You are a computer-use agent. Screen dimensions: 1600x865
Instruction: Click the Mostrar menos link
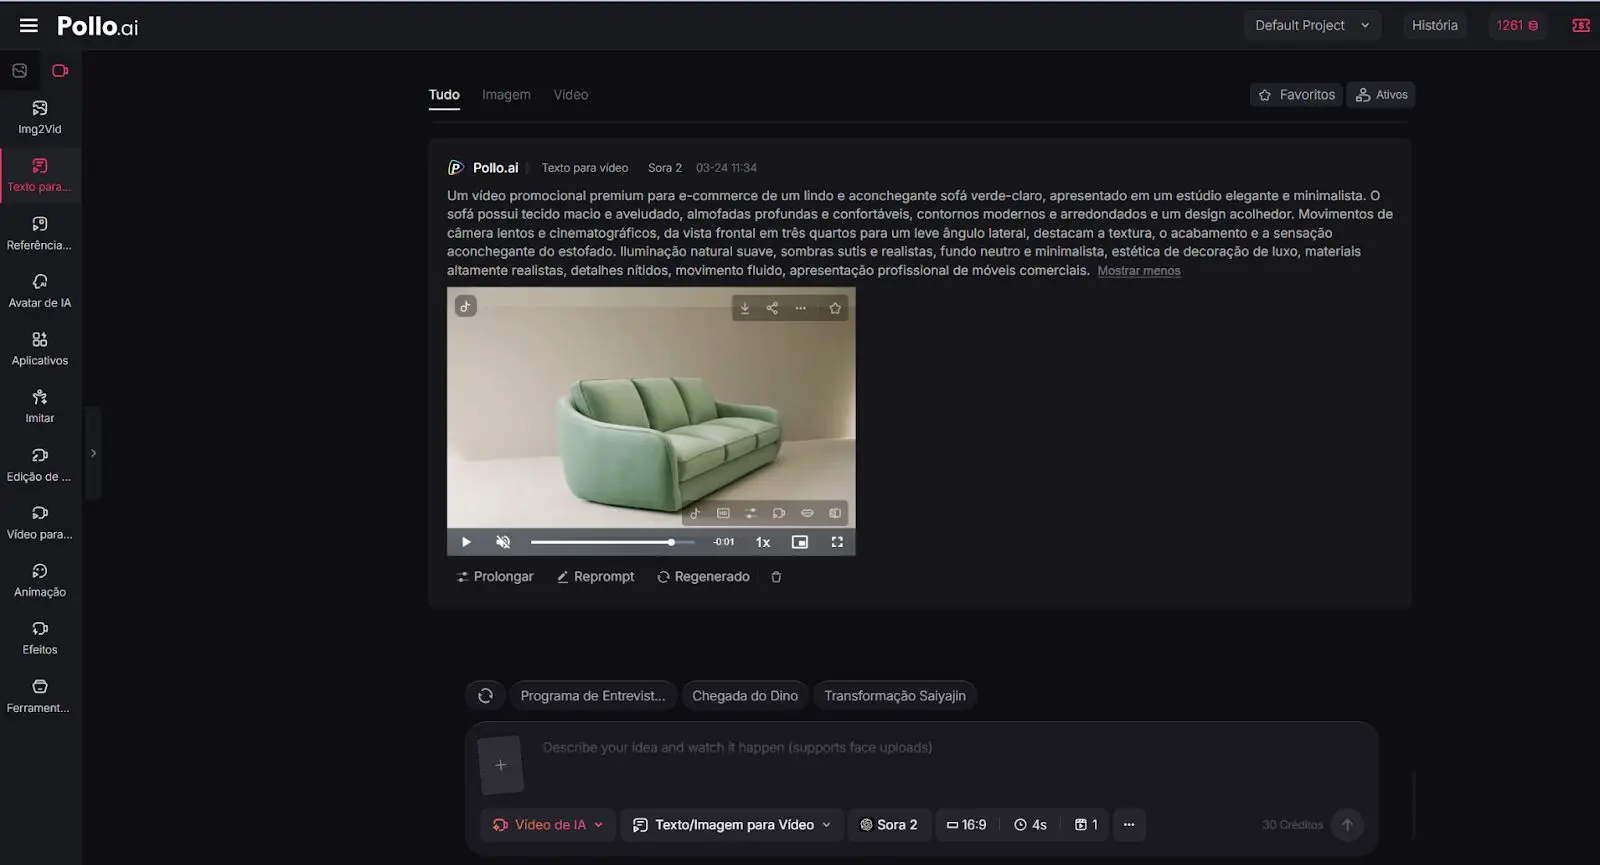coord(1138,271)
